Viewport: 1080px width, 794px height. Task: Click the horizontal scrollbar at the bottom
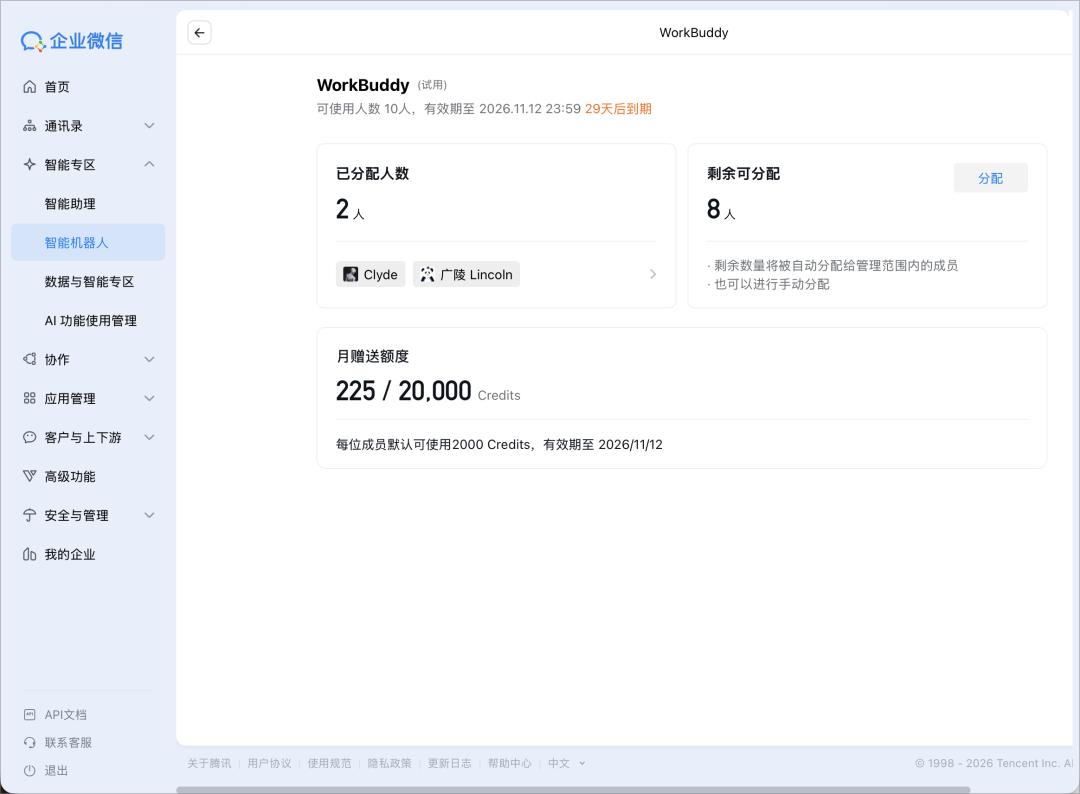coord(573,790)
